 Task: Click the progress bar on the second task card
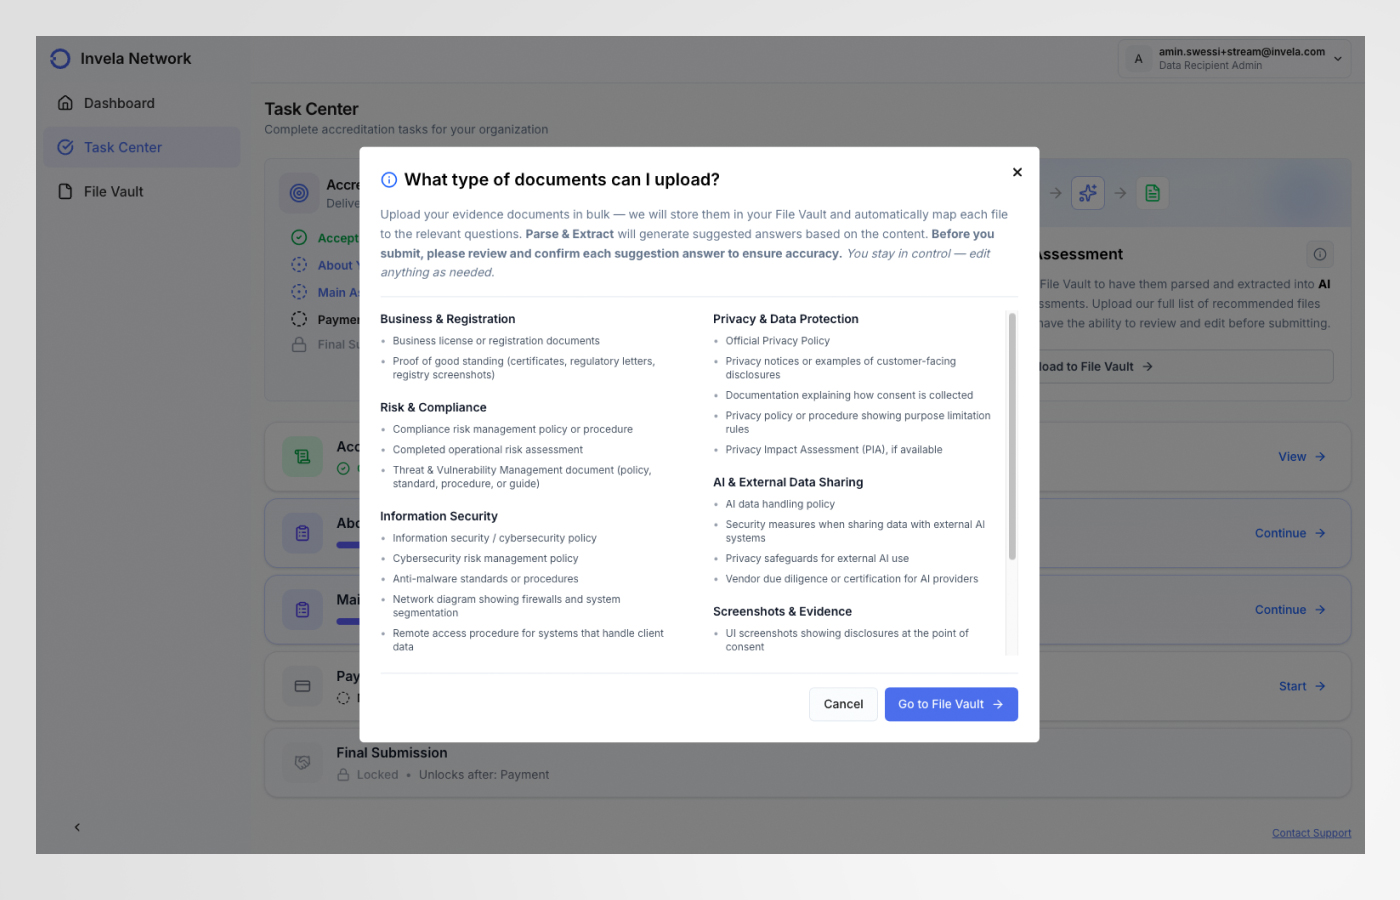click(349, 544)
